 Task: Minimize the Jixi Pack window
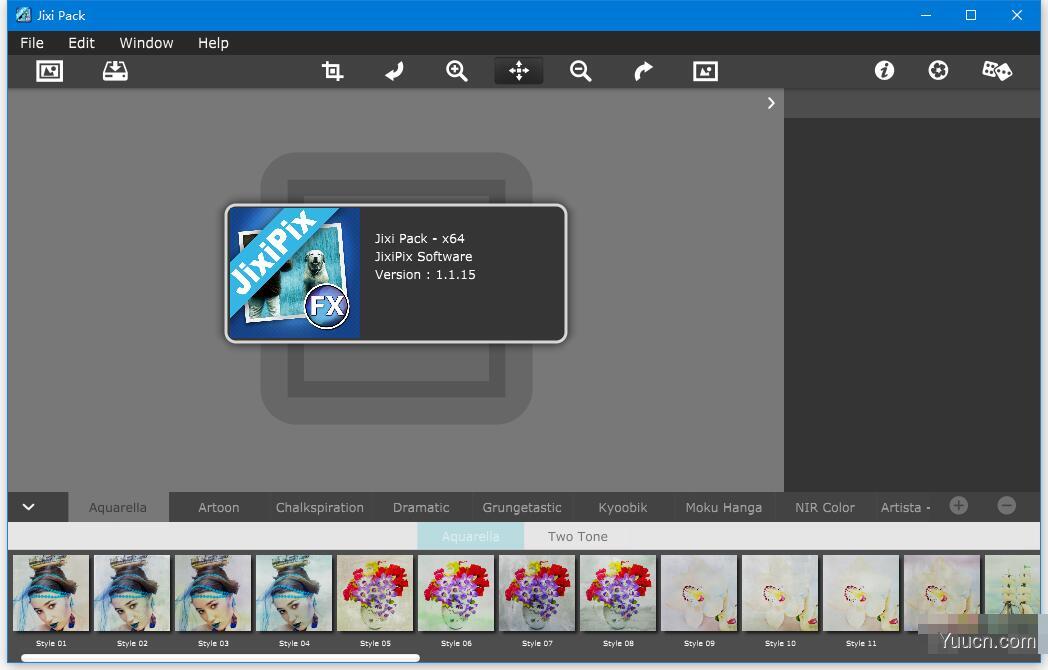[x=926, y=15]
